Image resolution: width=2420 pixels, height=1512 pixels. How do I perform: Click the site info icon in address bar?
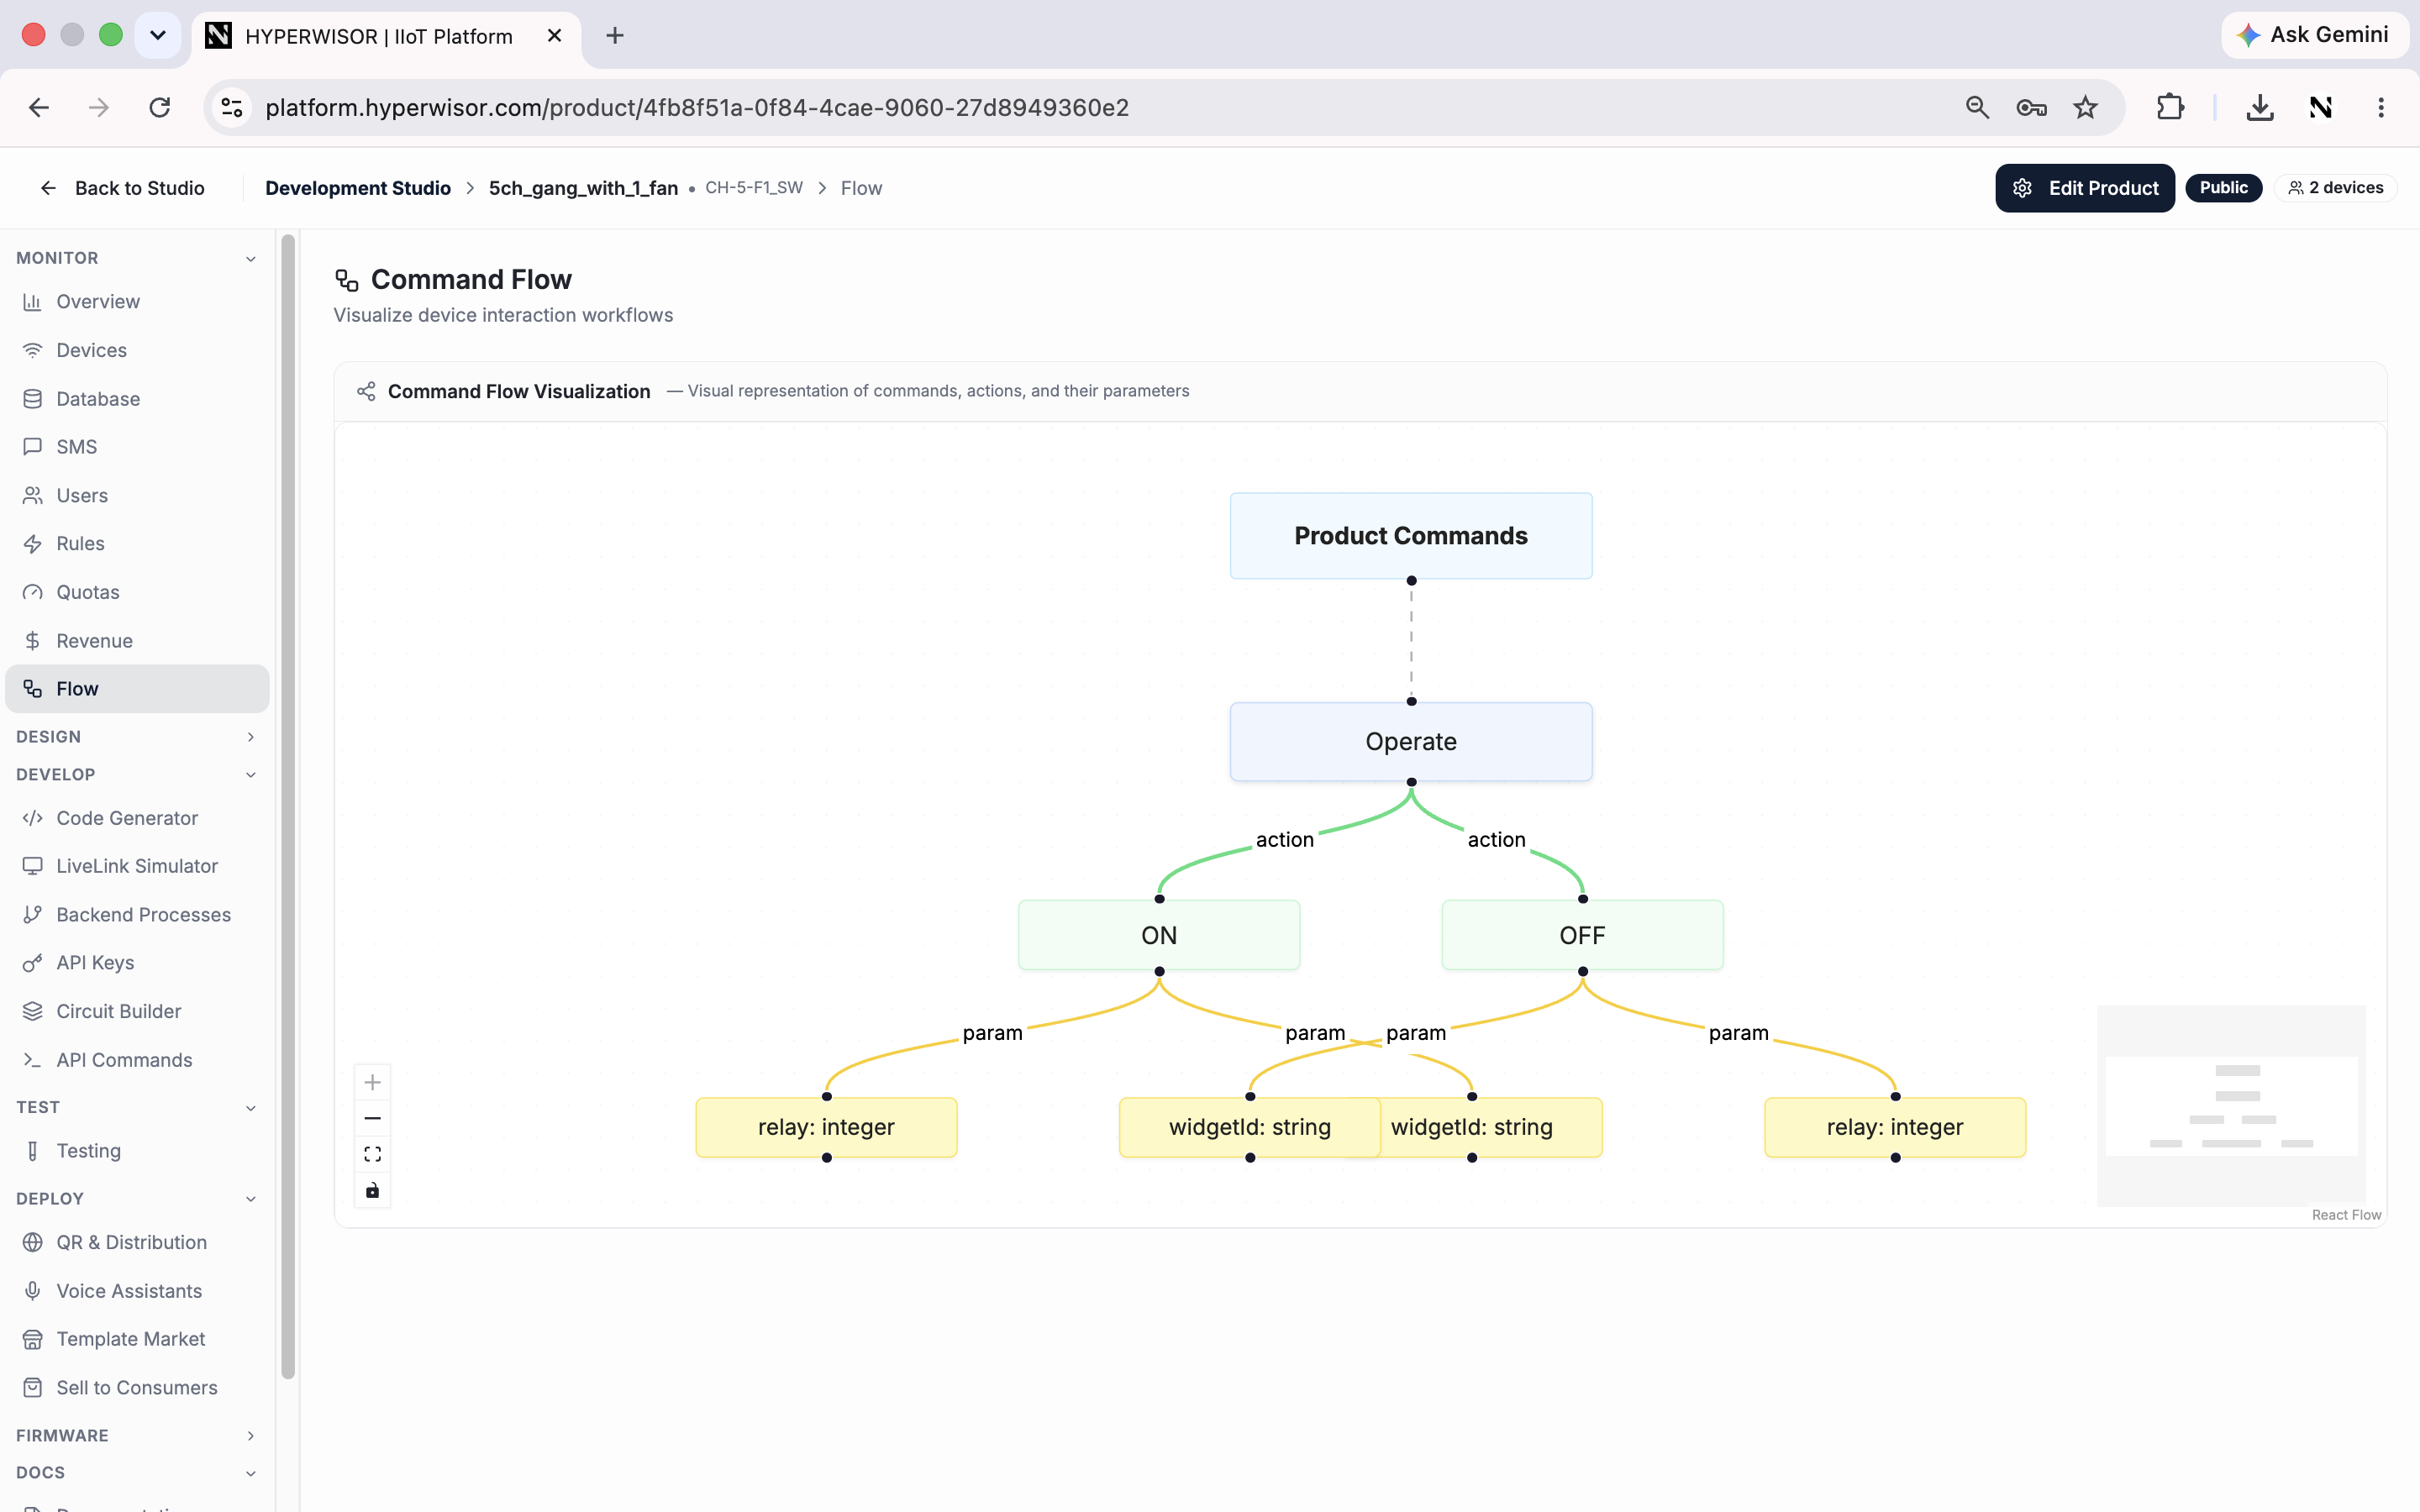pyautogui.click(x=232, y=107)
